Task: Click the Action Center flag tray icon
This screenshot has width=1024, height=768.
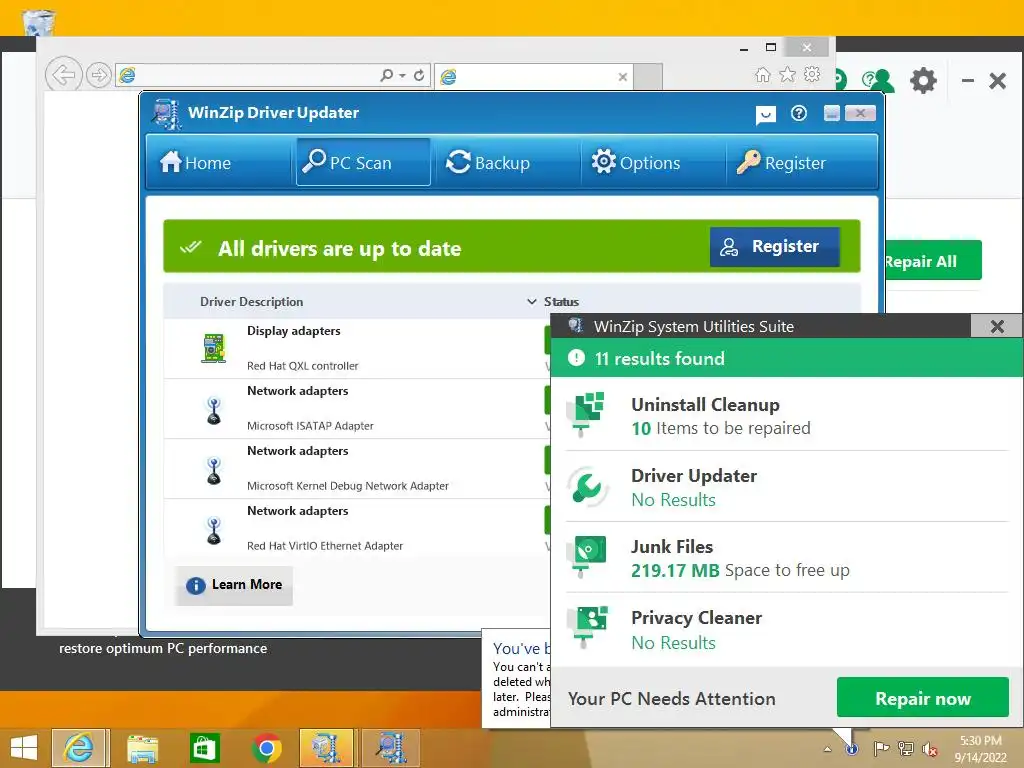Action: [x=881, y=749]
